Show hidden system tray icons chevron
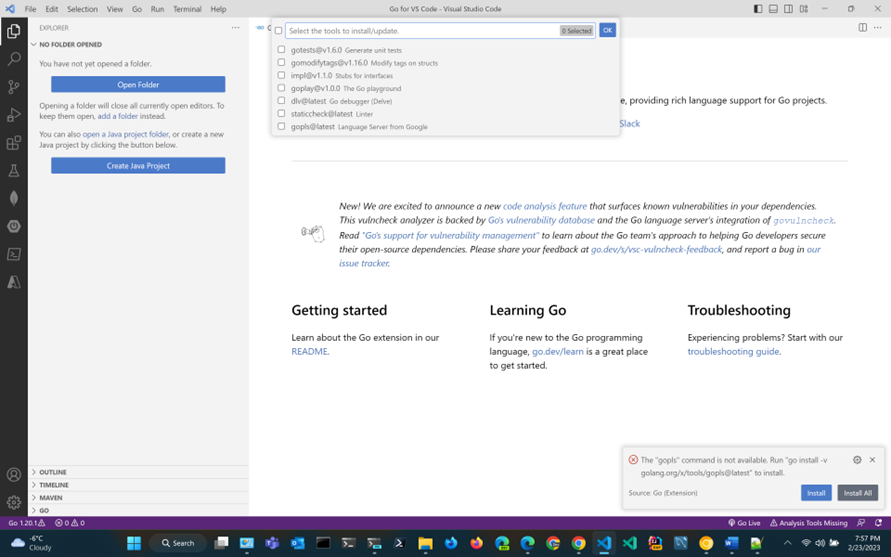 pyautogui.click(x=788, y=543)
